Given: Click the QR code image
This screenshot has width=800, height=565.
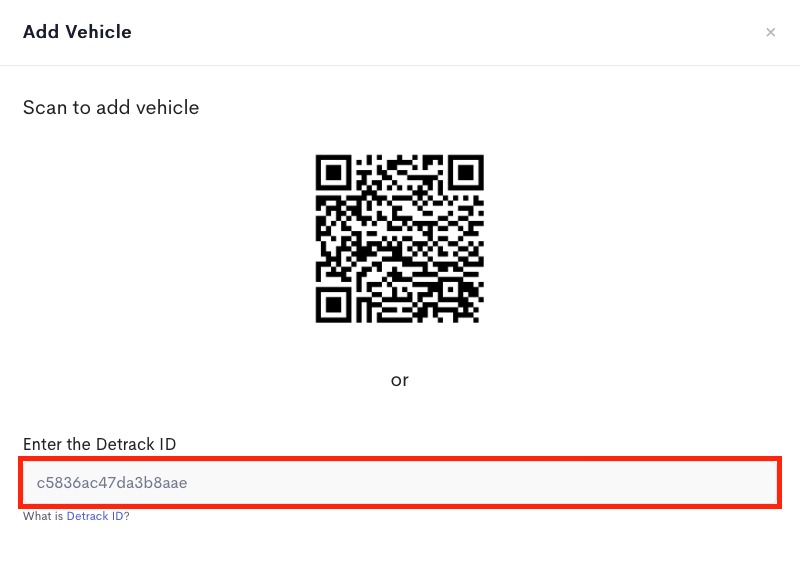Looking at the screenshot, I should pyautogui.click(x=399, y=238).
